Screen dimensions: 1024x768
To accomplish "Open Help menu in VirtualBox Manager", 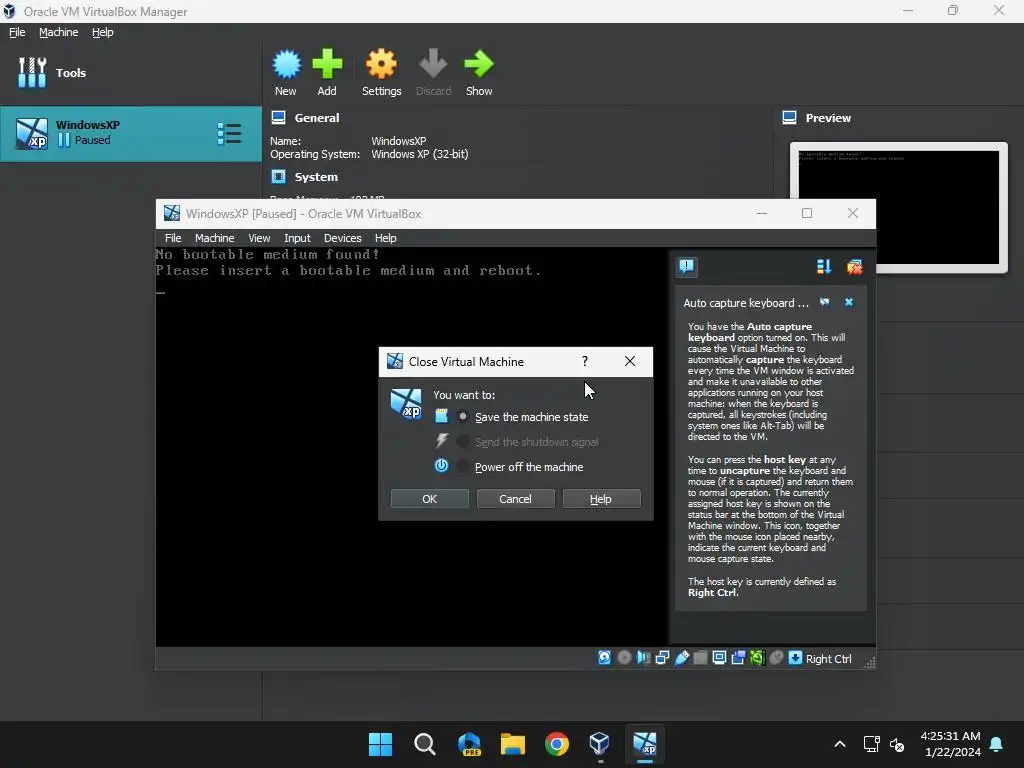I will [x=103, y=32].
